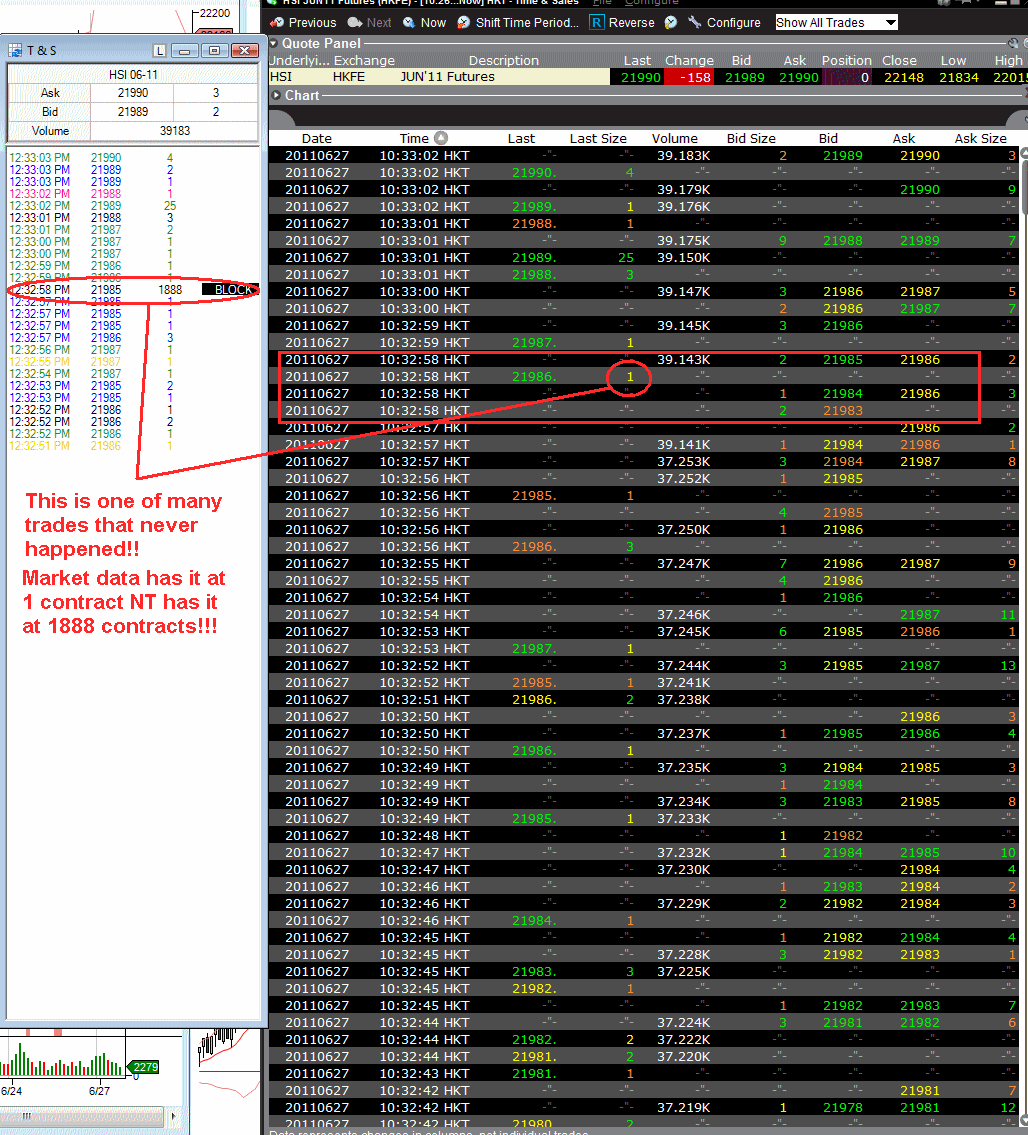This screenshot has height=1135, width=1028.
Task: Click the Last Size column header
Action: click(x=598, y=138)
